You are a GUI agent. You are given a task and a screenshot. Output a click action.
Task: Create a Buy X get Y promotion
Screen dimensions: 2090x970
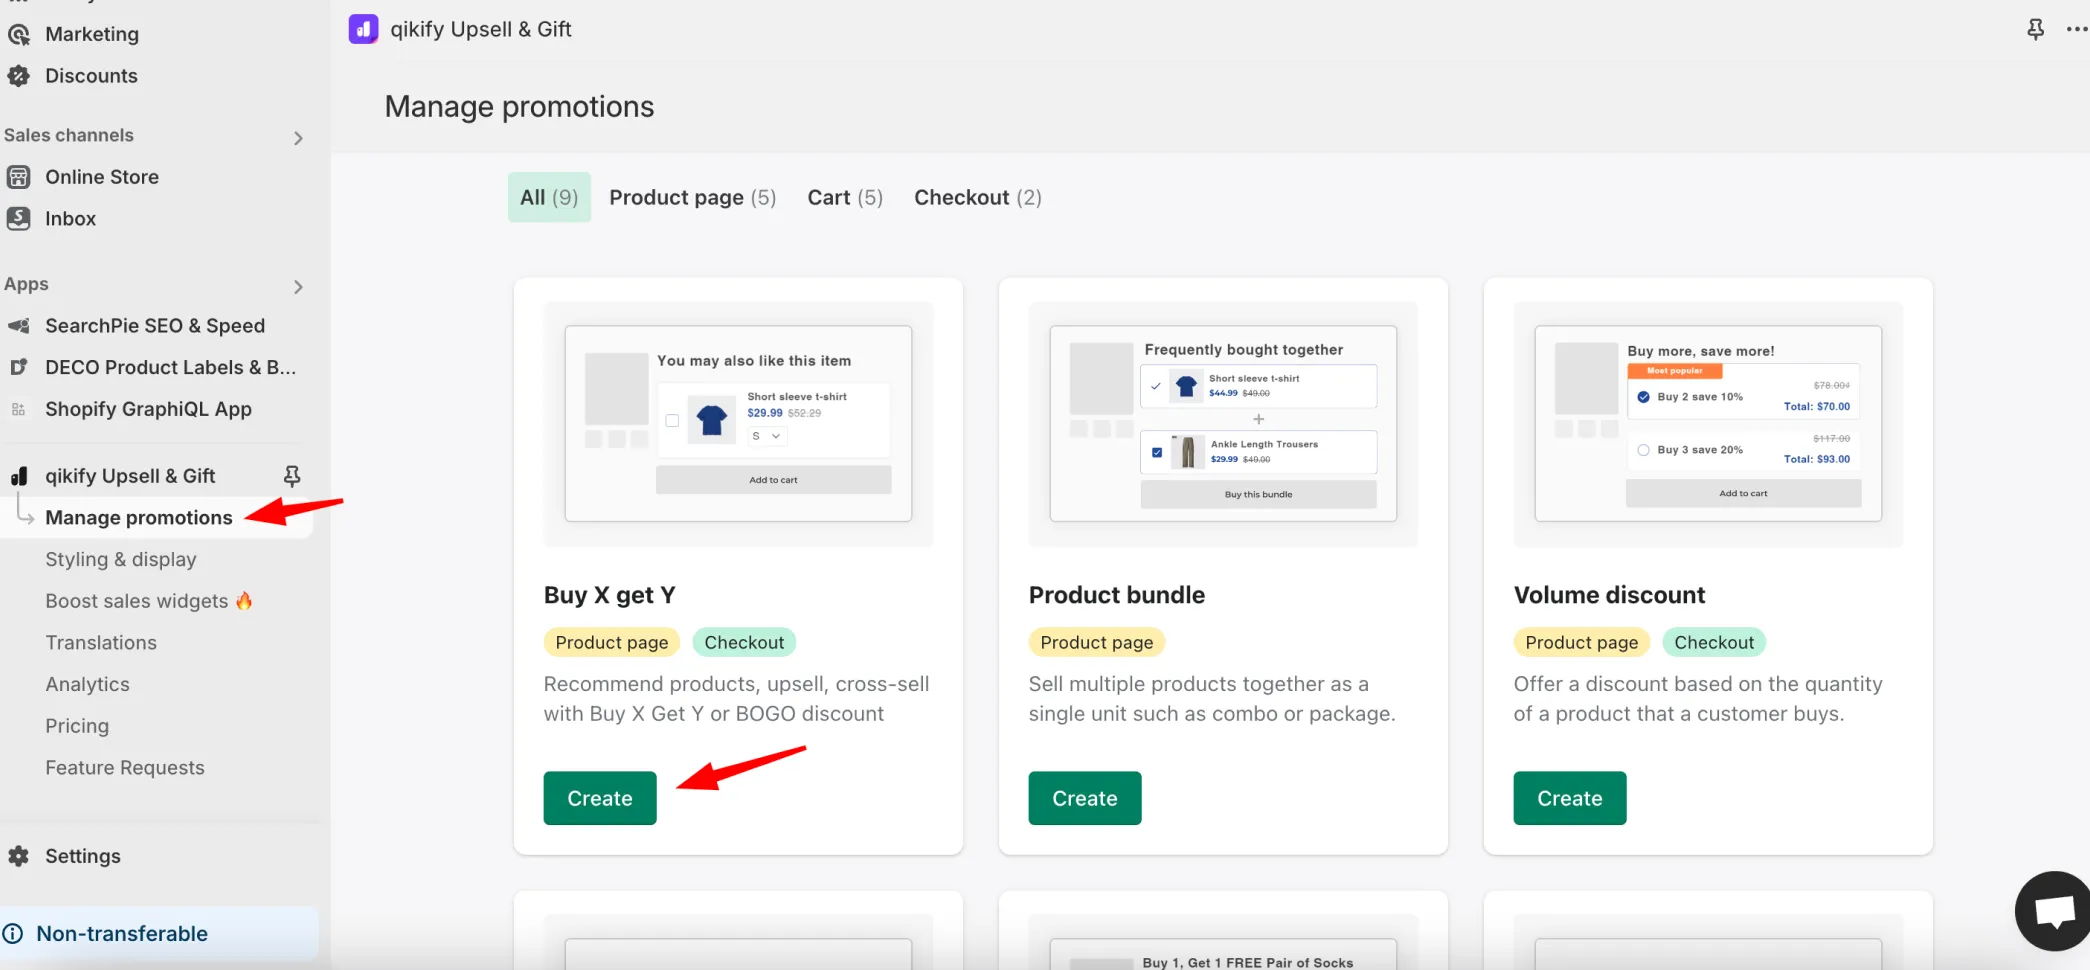[600, 798]
